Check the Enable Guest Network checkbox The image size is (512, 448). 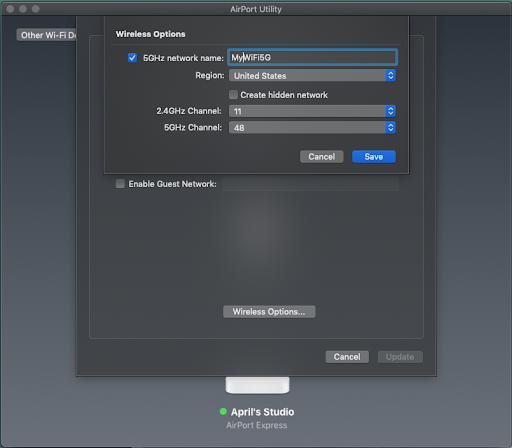[120, 184]
